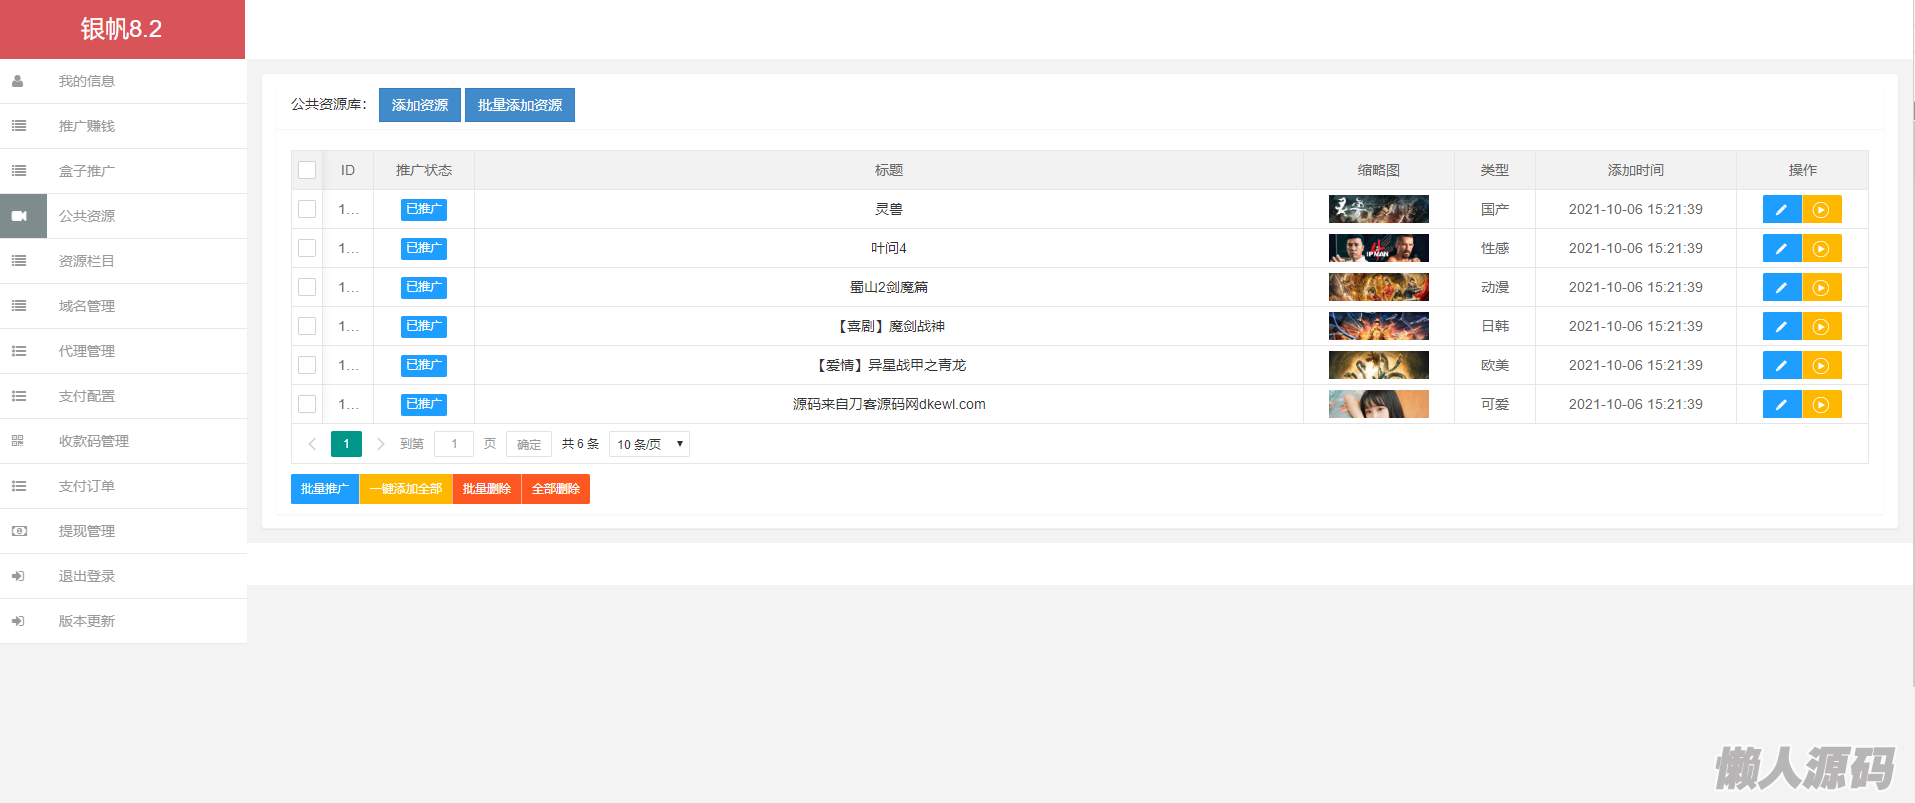Tick the checkbox for 异星战甲之青龙 row
1915x803 pixels.
pos(307,365)
